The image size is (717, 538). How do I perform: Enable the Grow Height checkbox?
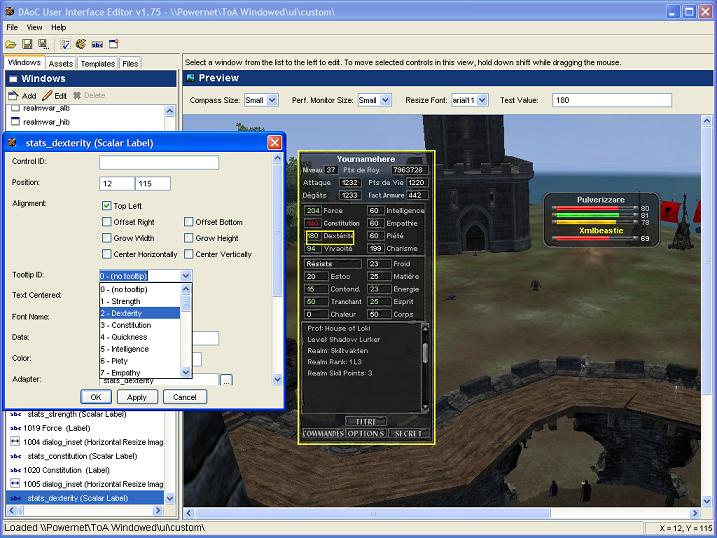point(188,238)
